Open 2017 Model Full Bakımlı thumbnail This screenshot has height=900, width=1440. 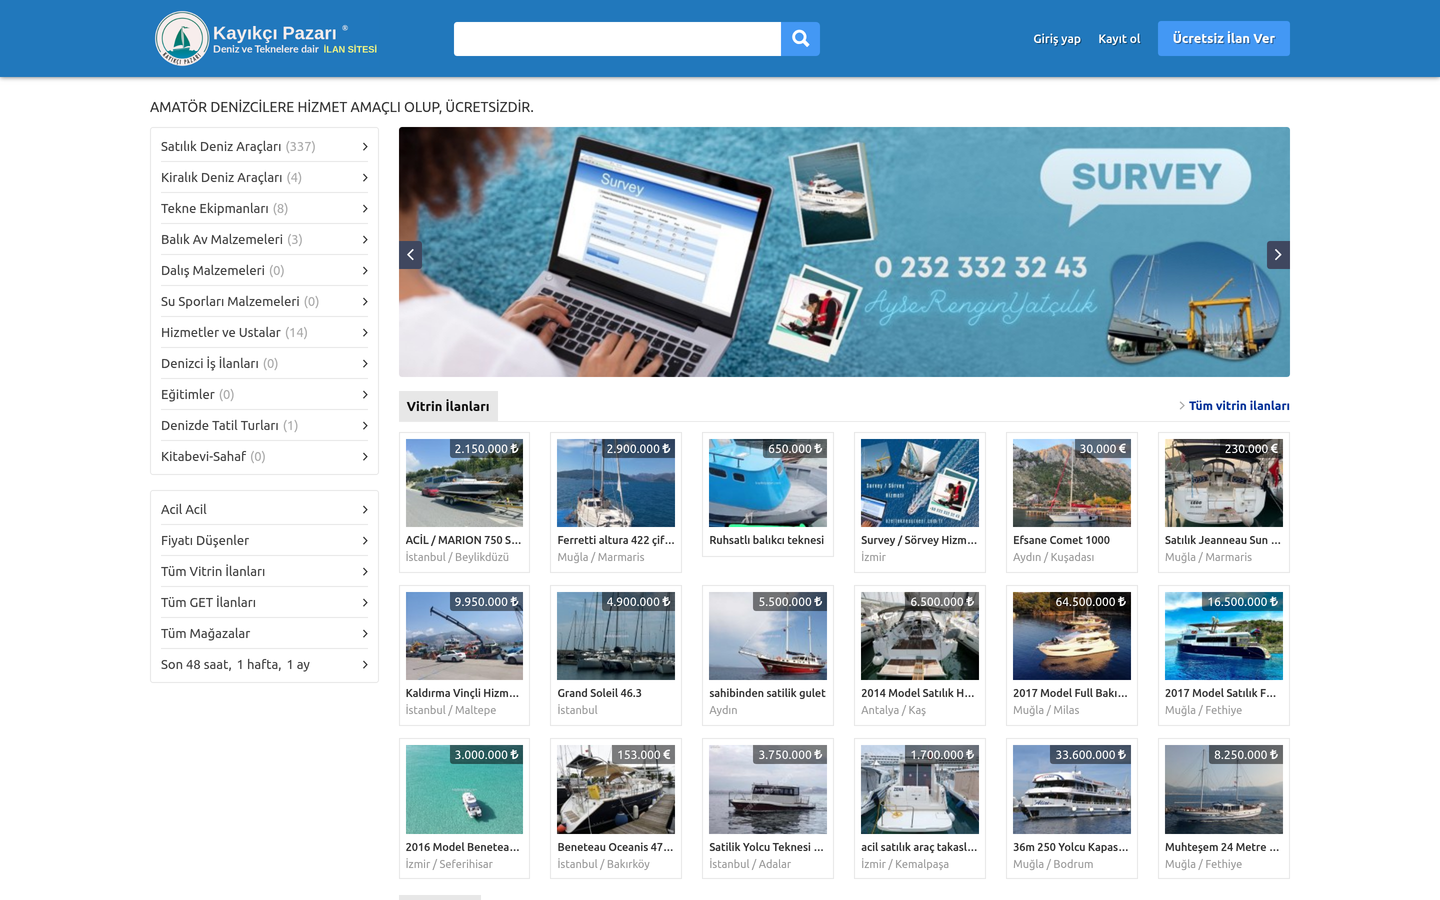point(1072,636)
